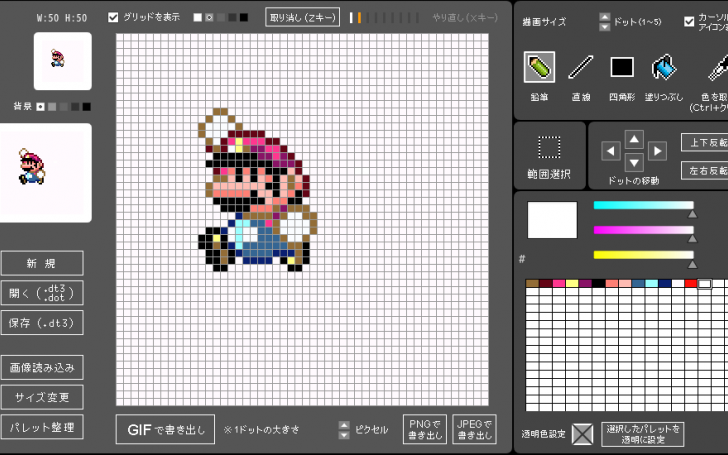Click the large current color preview swatch

552,220
